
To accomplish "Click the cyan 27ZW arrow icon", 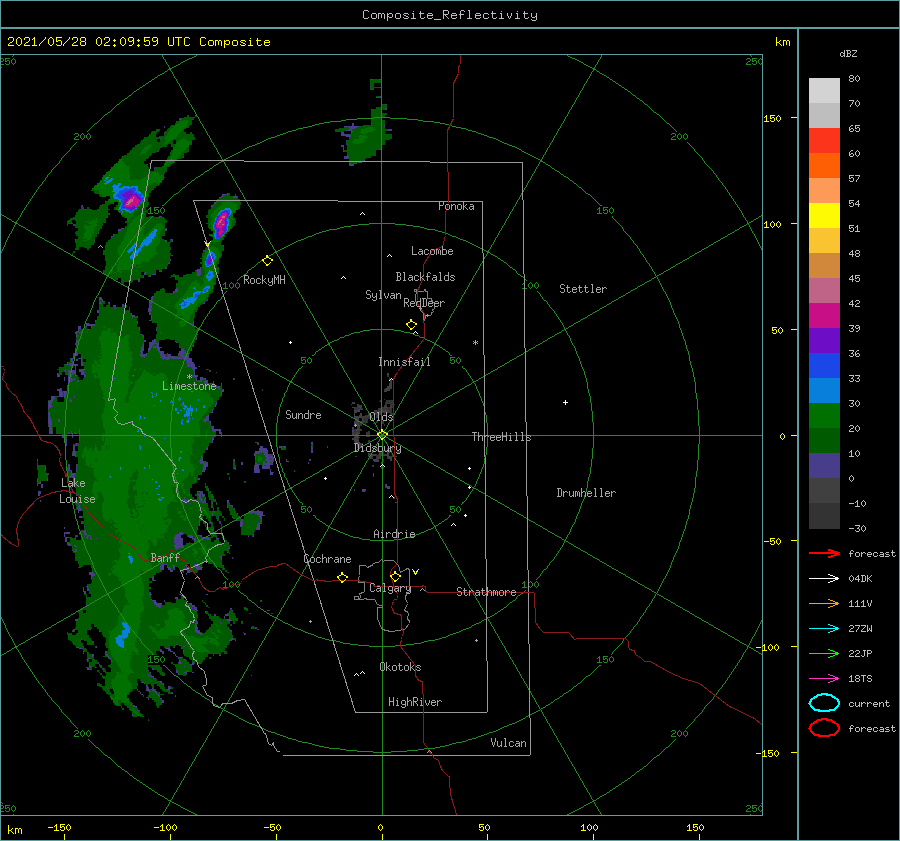I will pos(824,629).
